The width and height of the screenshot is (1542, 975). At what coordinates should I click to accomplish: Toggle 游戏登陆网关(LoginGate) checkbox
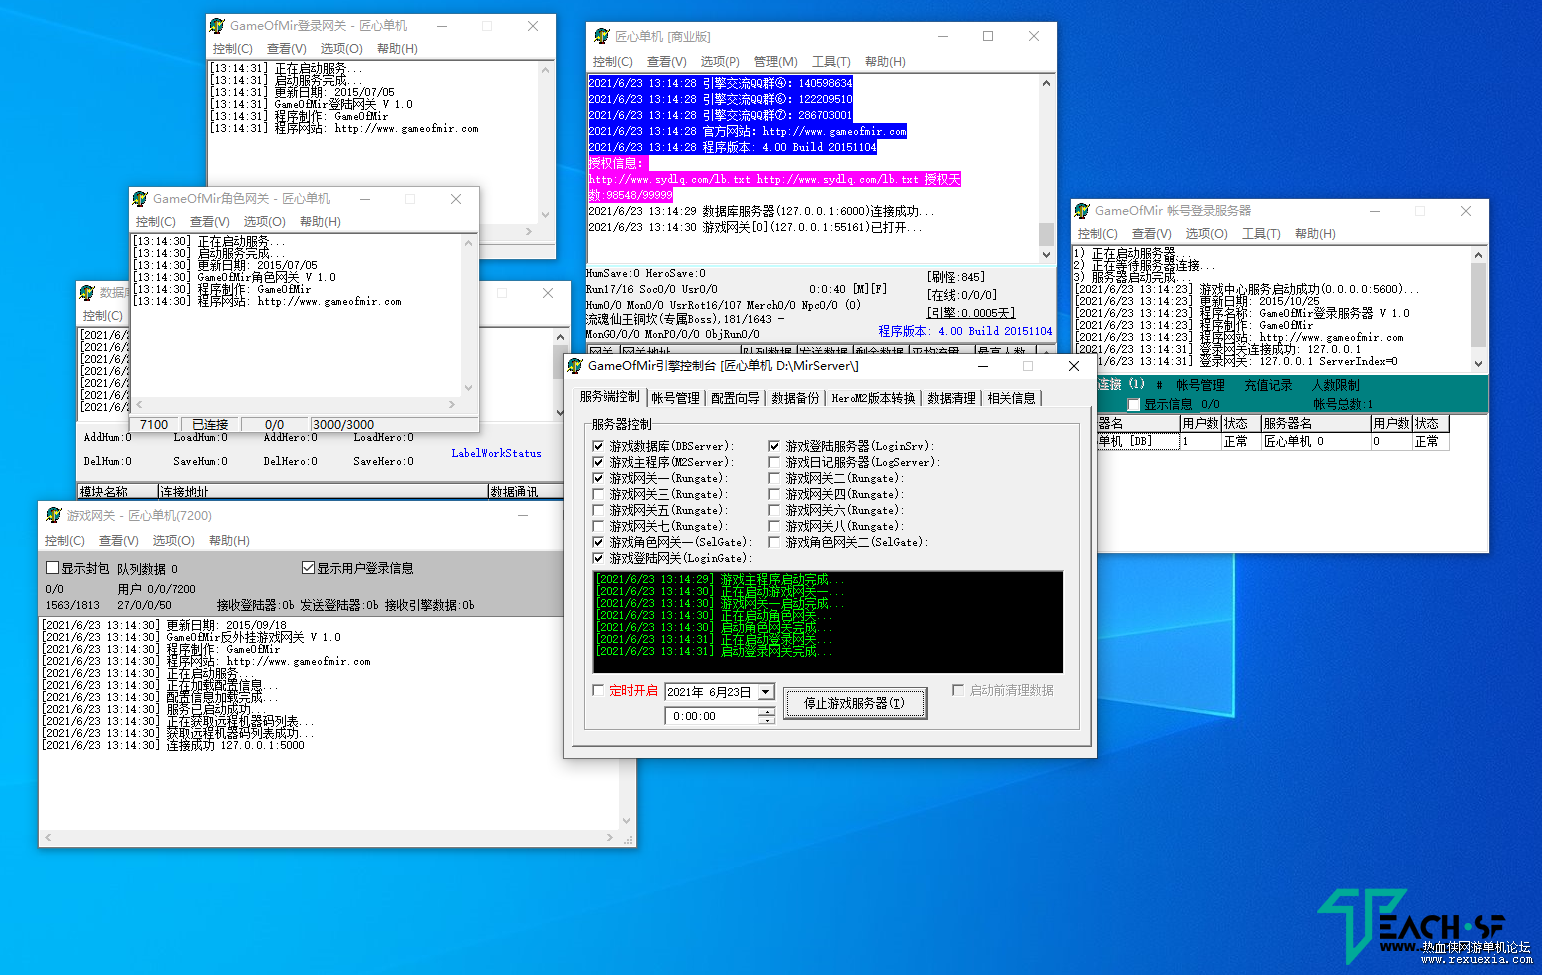point(598,558)
